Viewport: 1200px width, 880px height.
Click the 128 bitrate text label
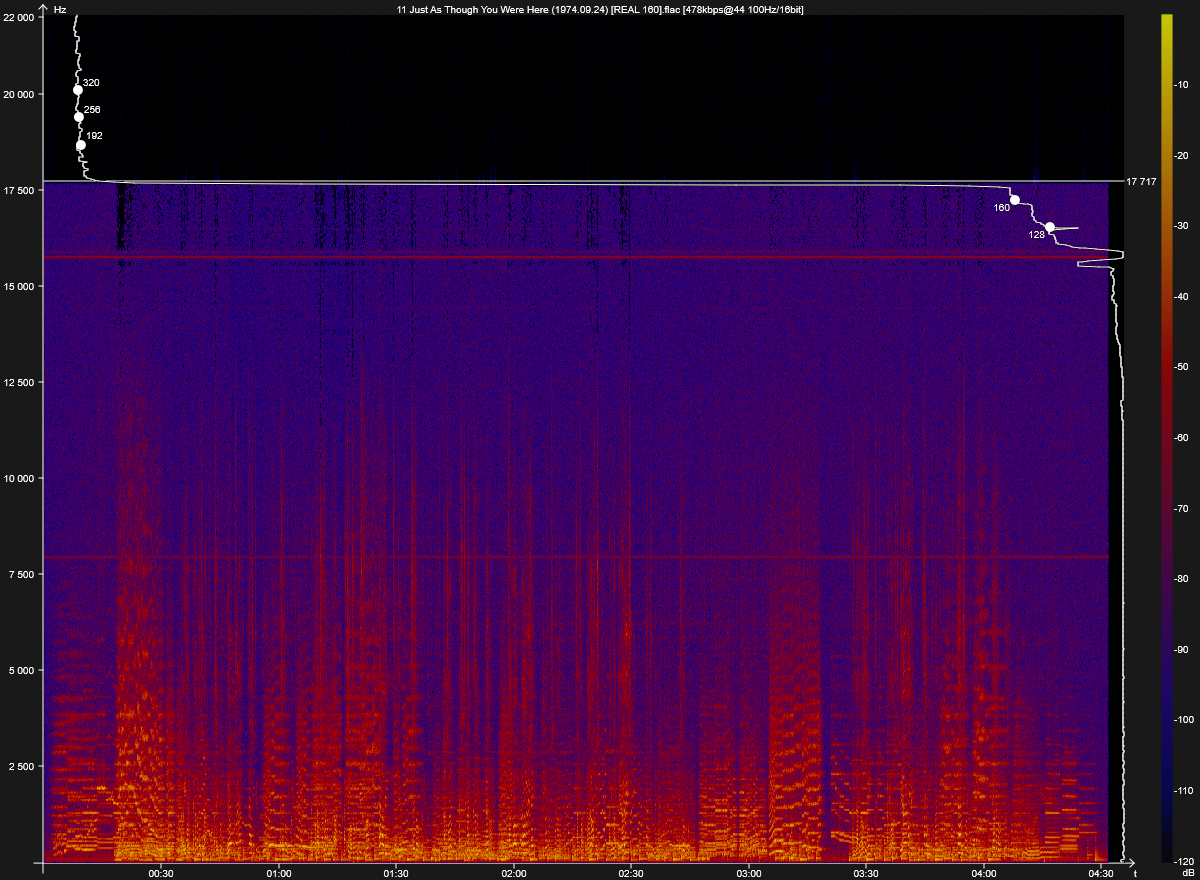1036,234
